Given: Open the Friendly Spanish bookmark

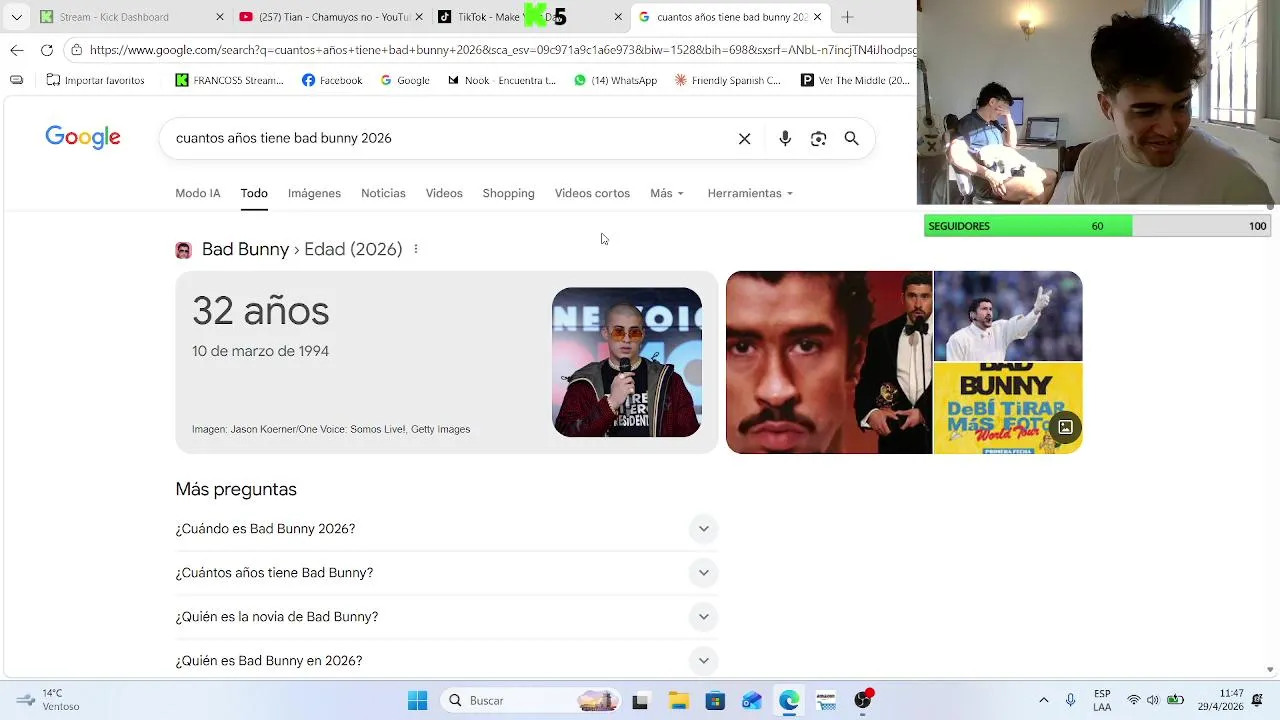Looking at the screenshot, I should 728,80.
